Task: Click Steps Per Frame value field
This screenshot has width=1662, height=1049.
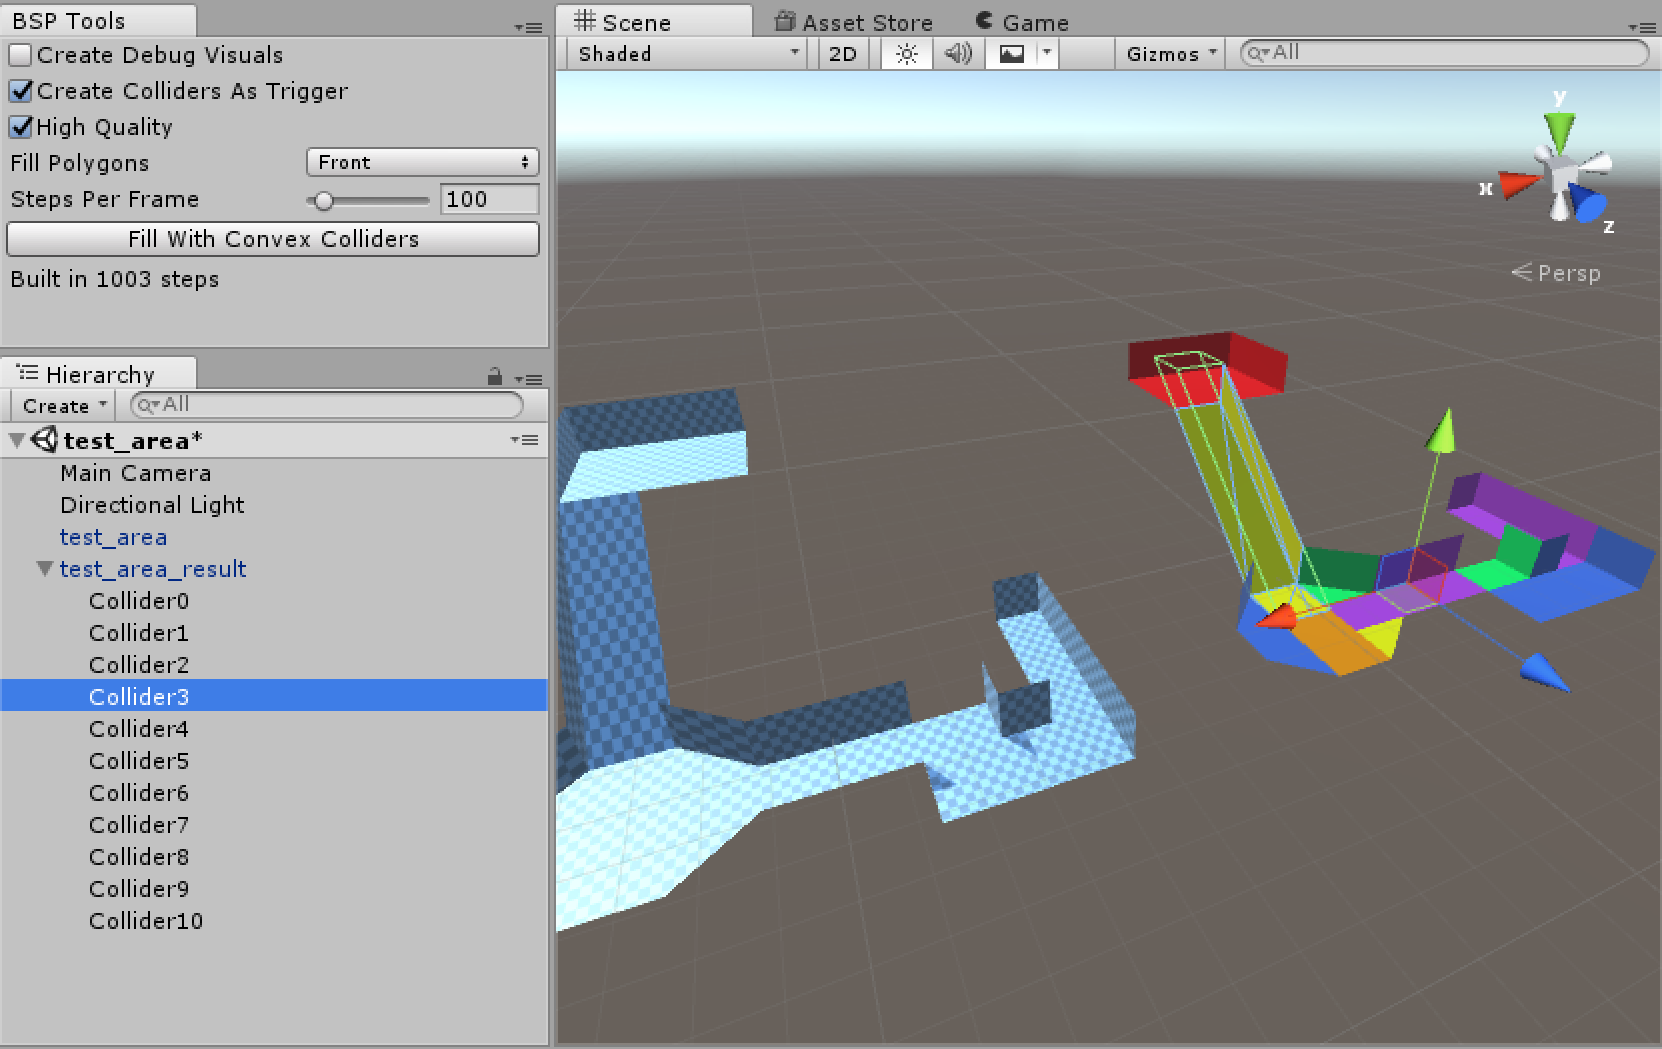Action: [489, 199]
